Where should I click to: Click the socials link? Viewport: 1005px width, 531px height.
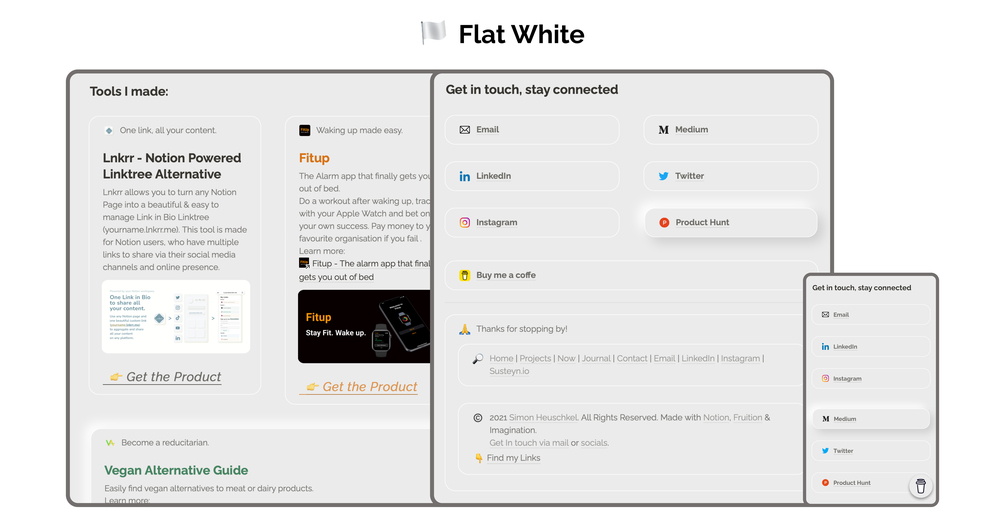(594, 442)
